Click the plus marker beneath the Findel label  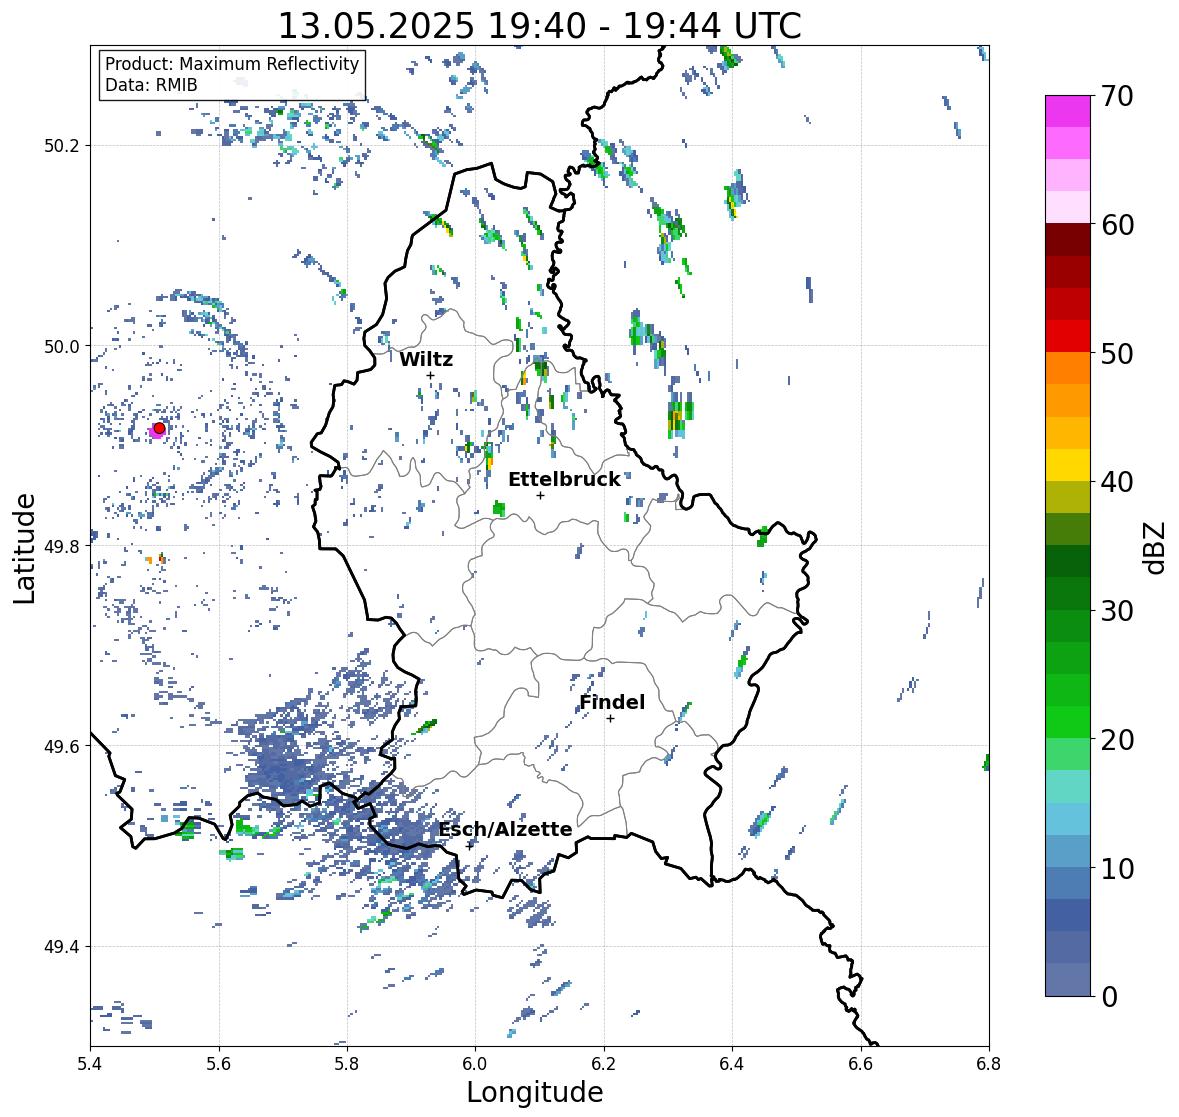611,719
